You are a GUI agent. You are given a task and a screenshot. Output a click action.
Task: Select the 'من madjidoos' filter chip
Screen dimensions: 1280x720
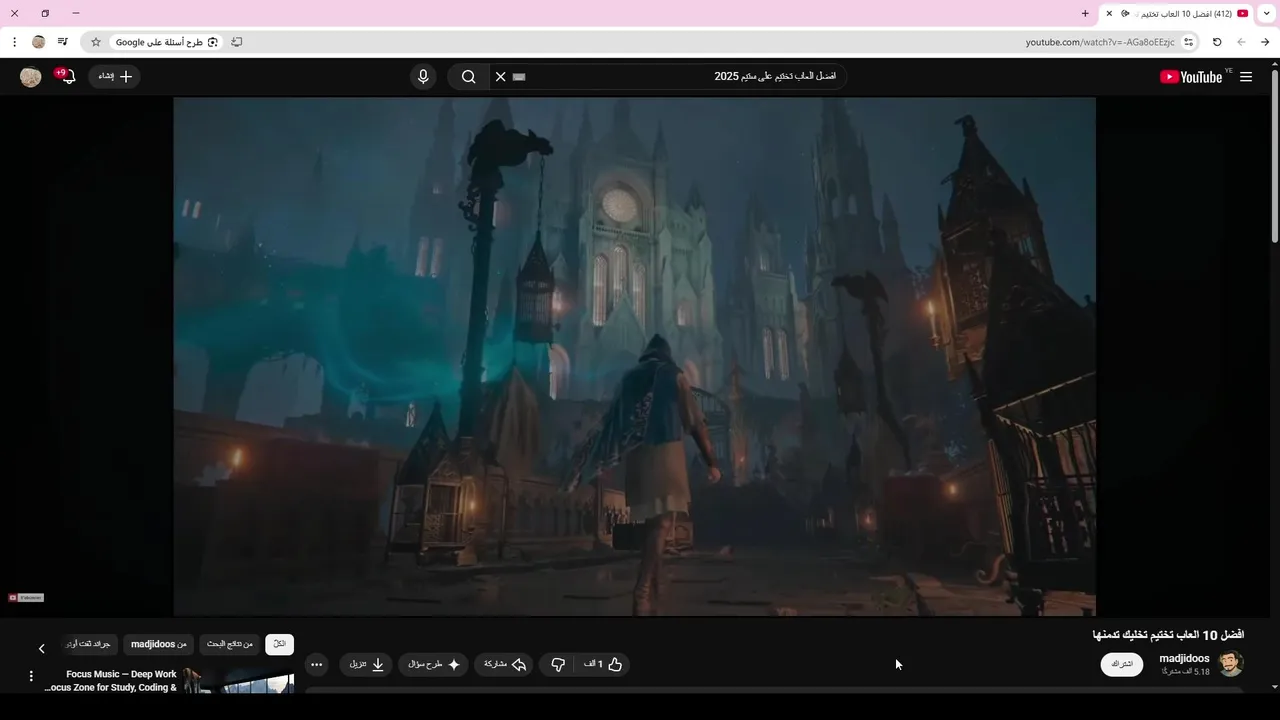[x=159, y=644]
